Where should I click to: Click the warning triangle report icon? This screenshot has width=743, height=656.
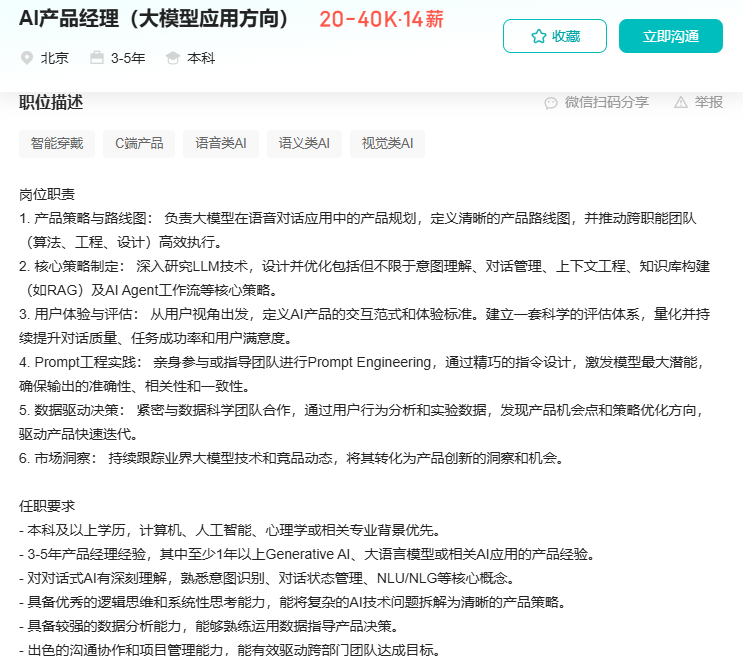[680, 102]
